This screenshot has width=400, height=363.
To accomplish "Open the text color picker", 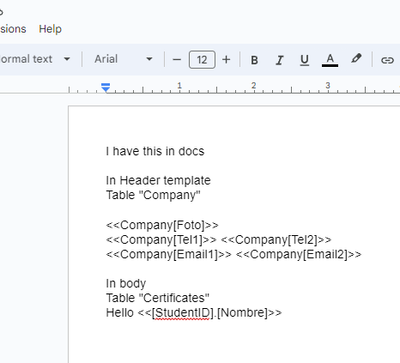I will click(330, 60).
